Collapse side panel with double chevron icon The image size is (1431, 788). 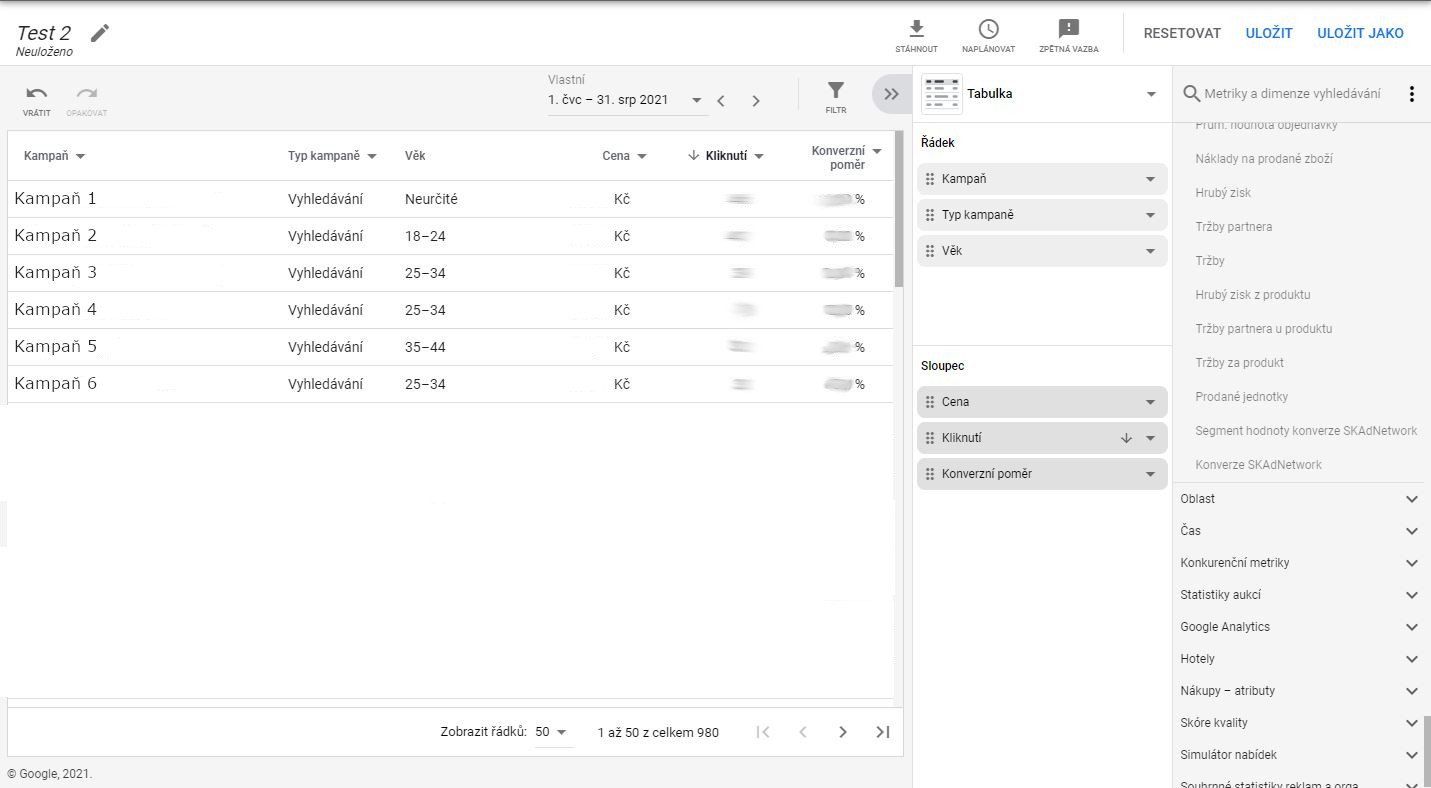click(891, 94)
